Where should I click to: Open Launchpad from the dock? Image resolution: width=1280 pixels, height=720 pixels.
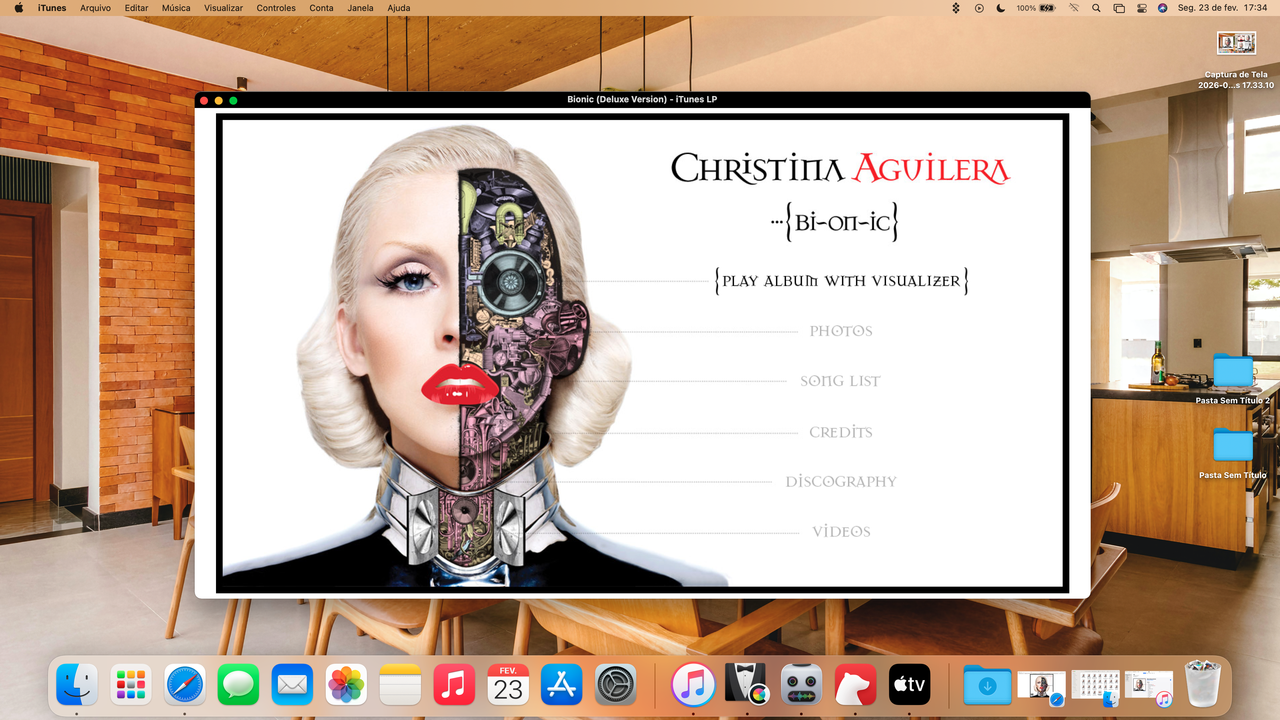pos(131,685)
